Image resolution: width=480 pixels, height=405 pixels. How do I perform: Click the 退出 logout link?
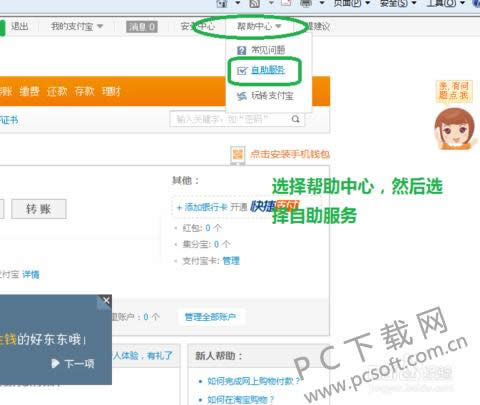click(x=20, y=26)
